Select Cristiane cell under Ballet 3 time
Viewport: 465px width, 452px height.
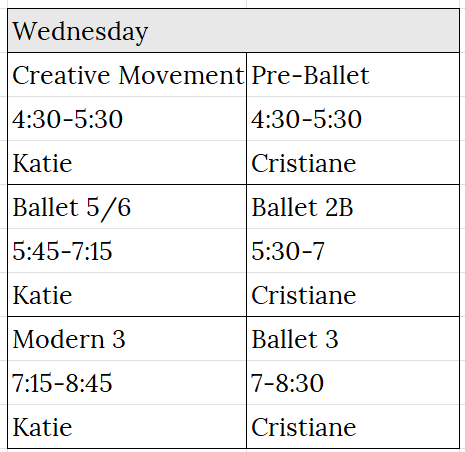(353, 427)
